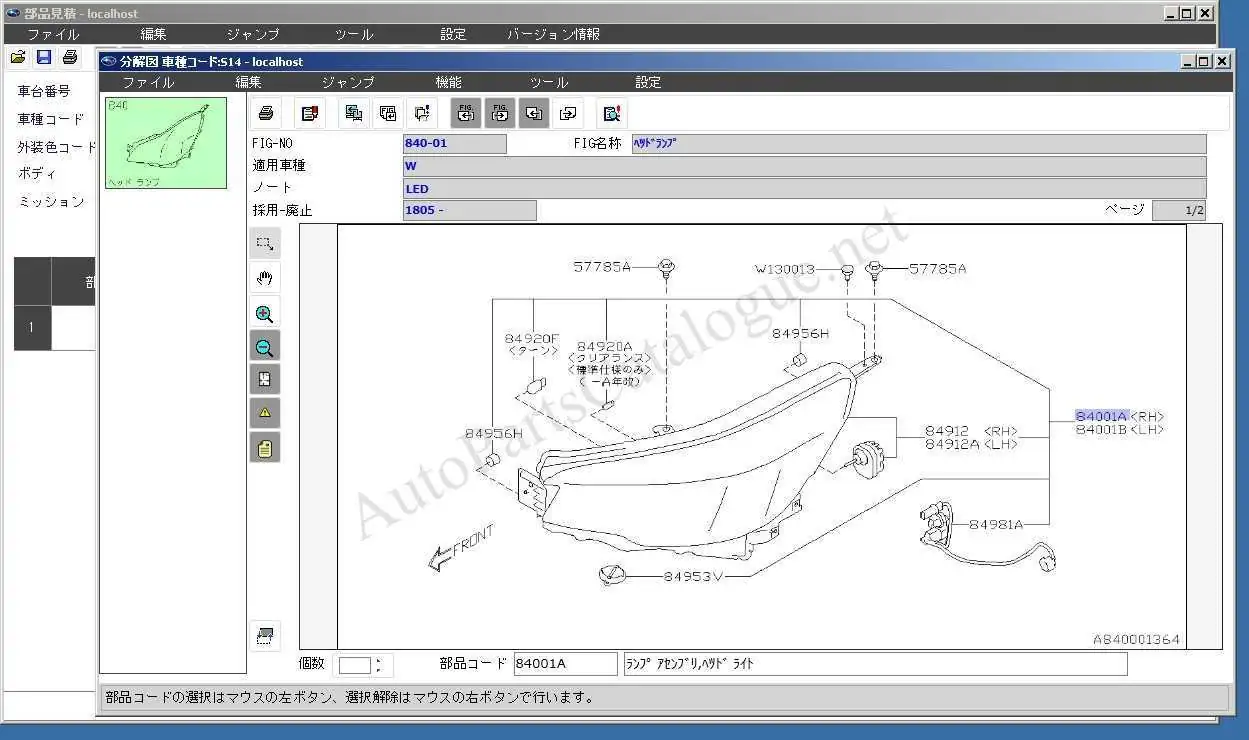Screen dimensions: 1249x740
Task: Select part code 84912 <RH> in diagram
Action: [970, 431]
